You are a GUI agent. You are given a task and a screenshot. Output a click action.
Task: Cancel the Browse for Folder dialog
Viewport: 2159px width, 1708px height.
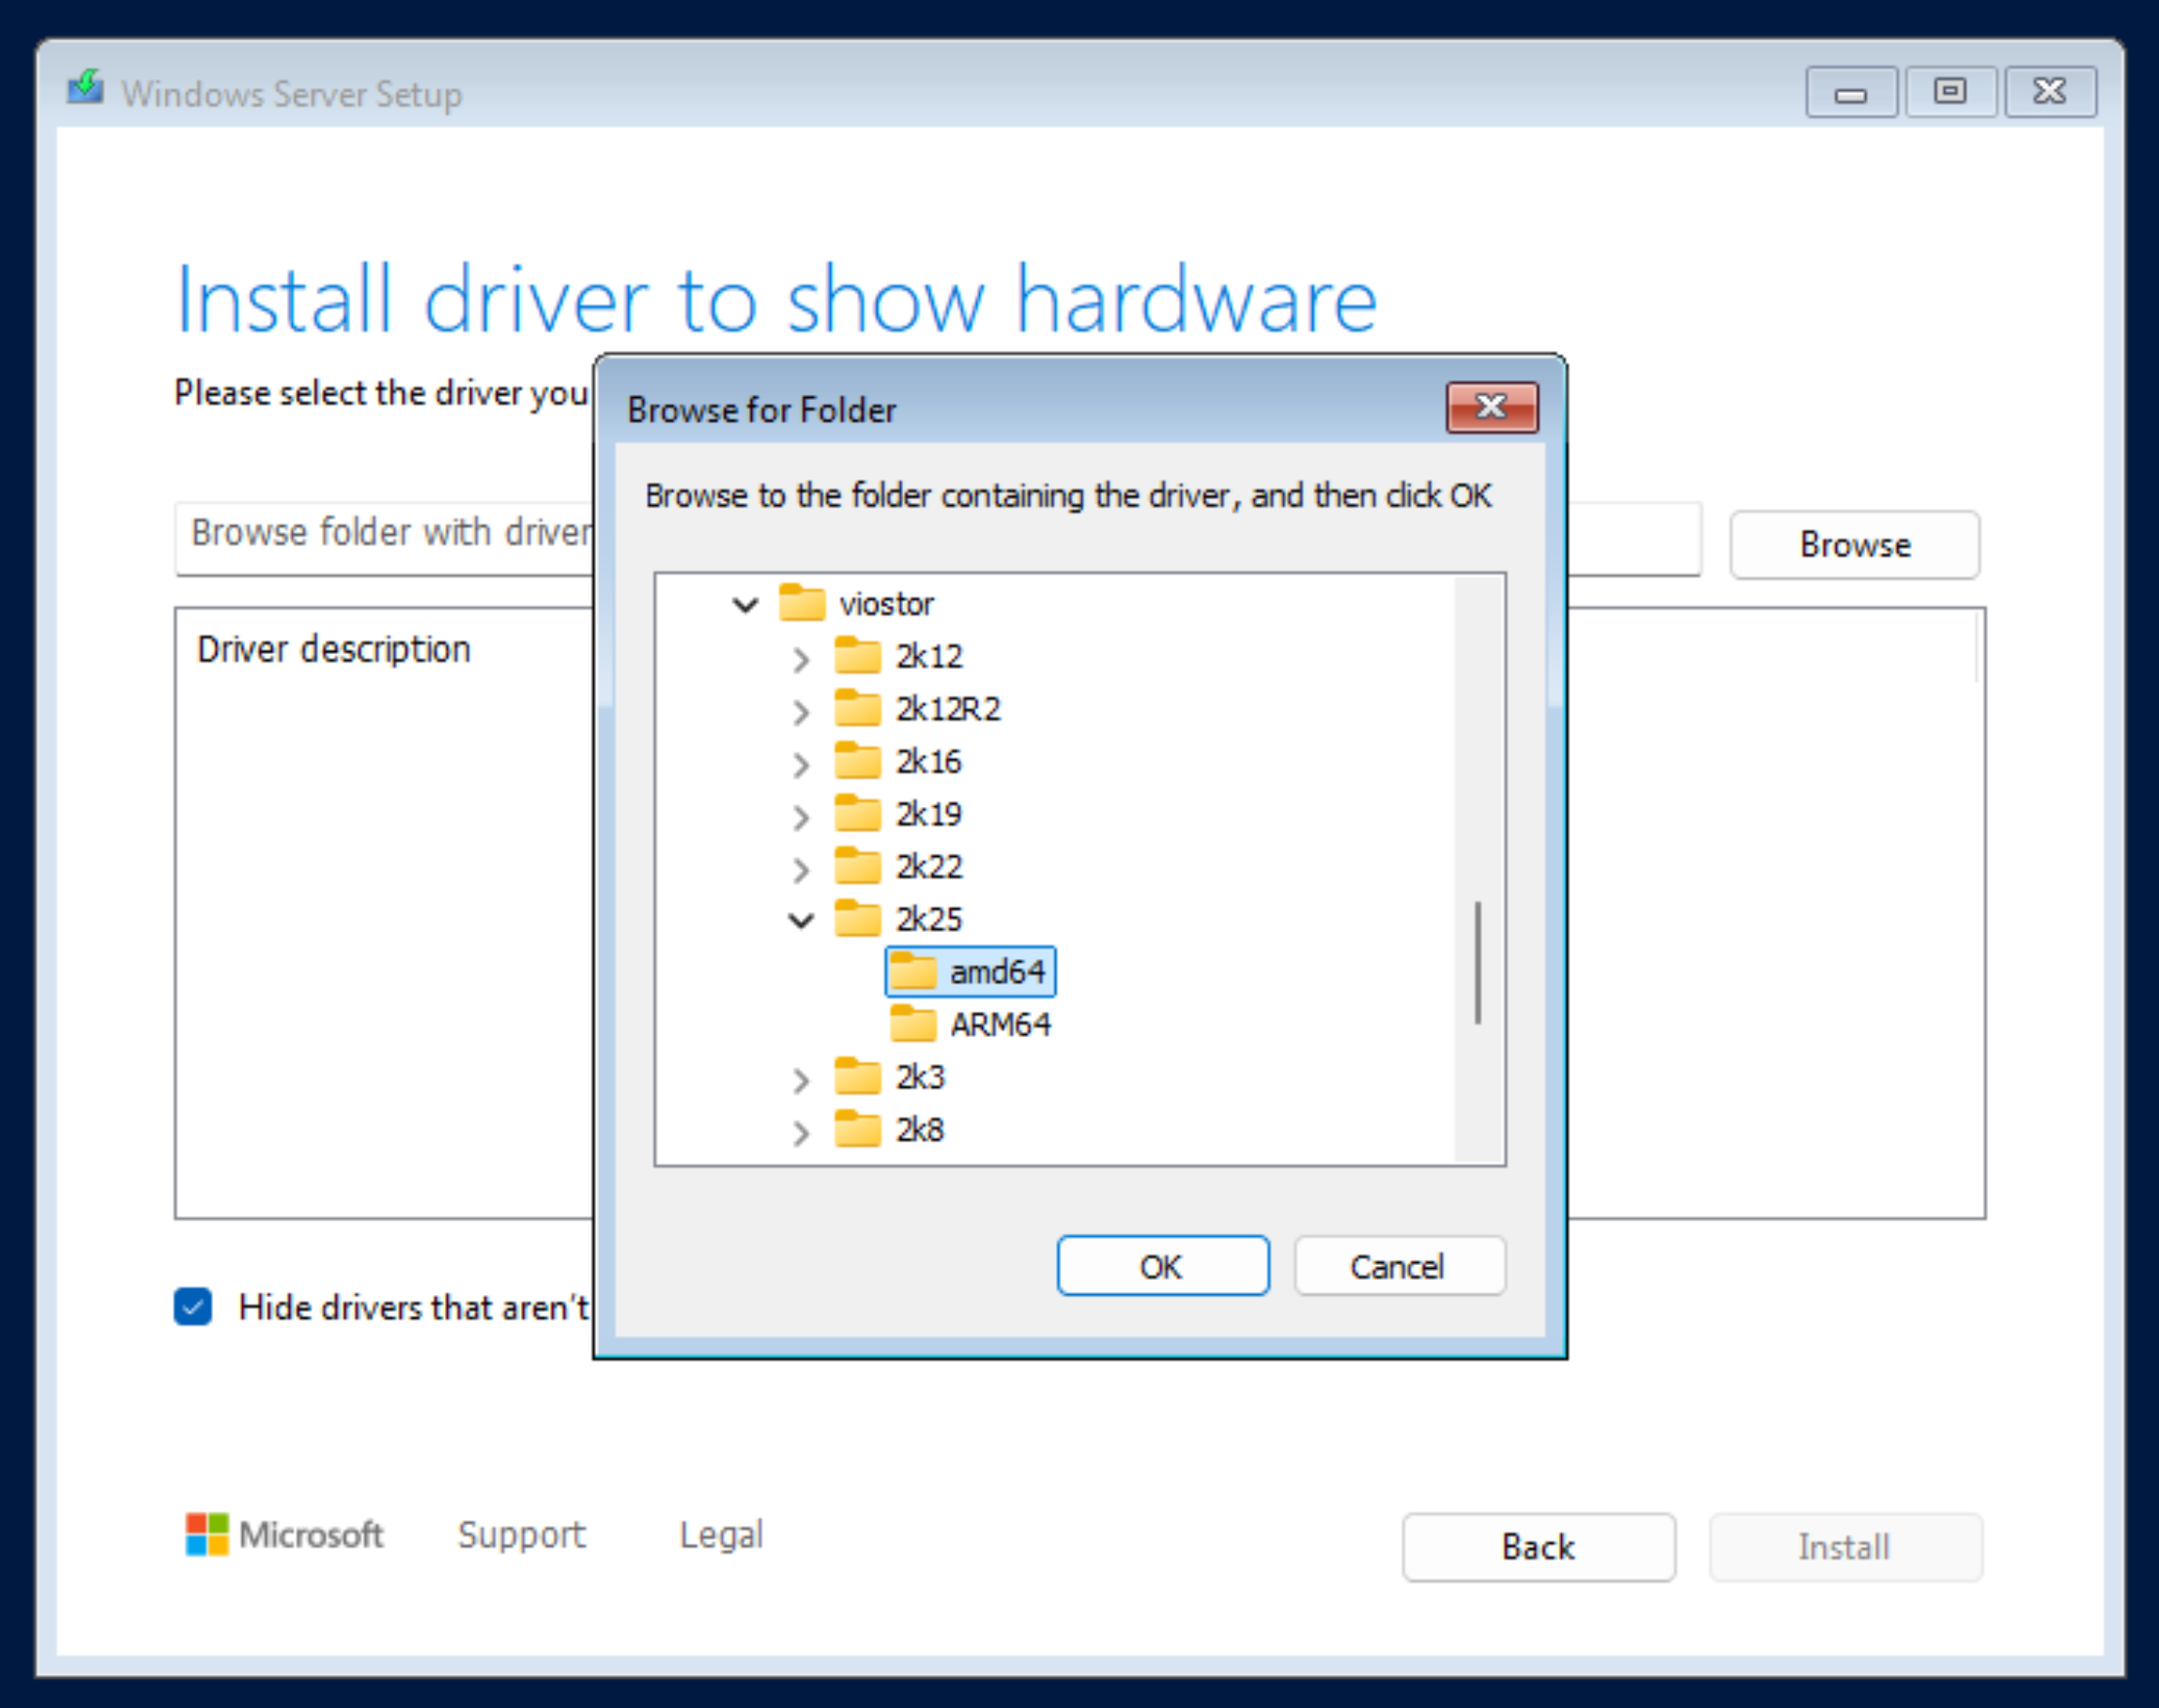coord(1399,1266)
